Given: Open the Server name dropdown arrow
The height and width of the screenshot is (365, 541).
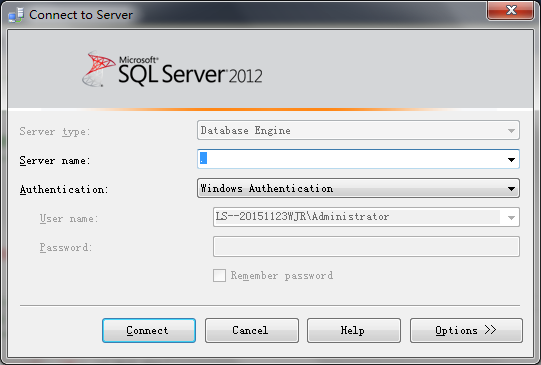Looking at the screenshot, I should pyautogui.click(x=511, y=159).
